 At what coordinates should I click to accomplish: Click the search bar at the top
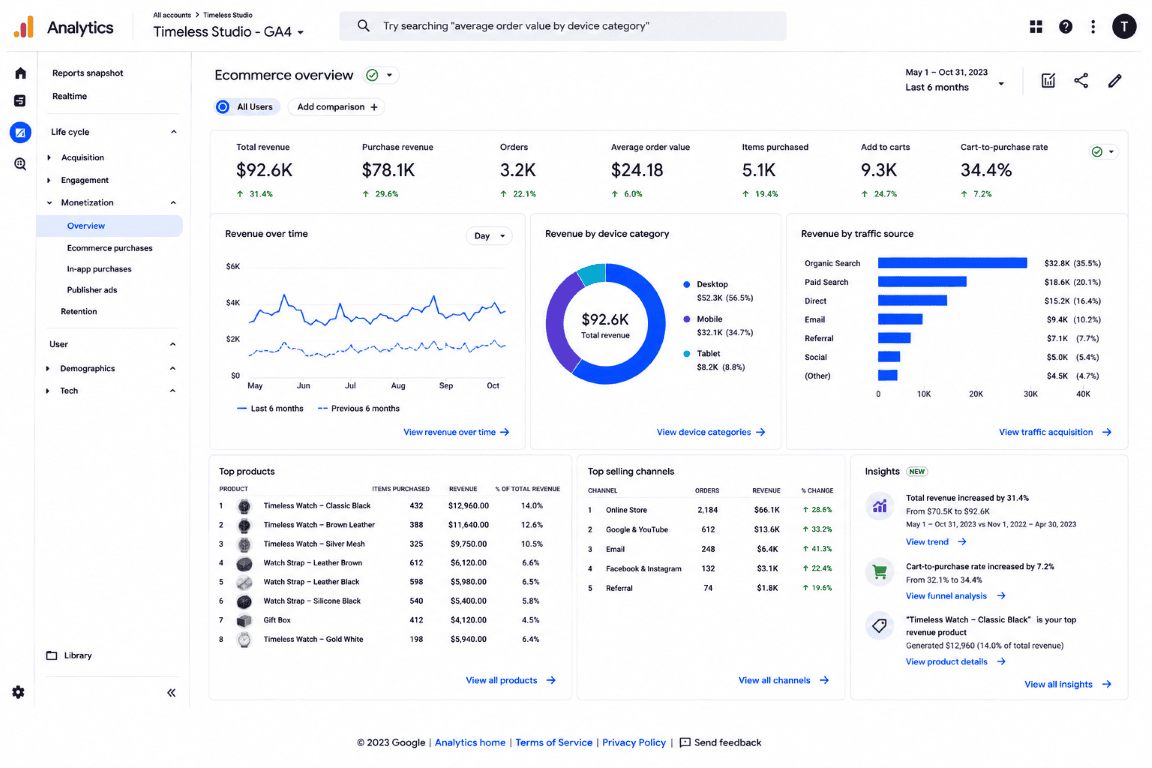[x=563, y=26]
